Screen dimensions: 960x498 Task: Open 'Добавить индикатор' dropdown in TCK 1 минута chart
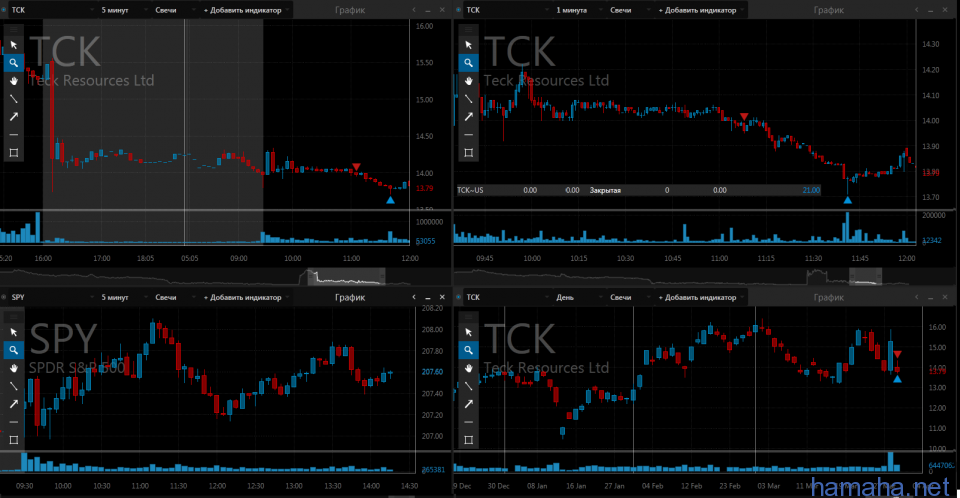(x=700, y=10)
